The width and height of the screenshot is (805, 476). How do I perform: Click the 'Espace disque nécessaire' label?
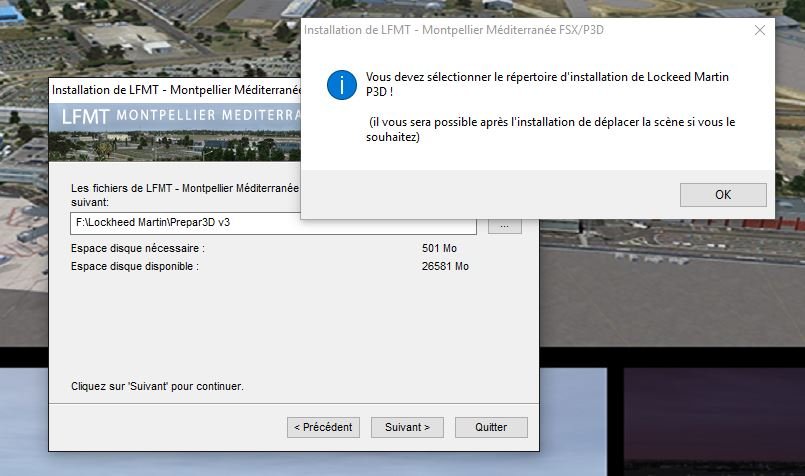[137, 248]
